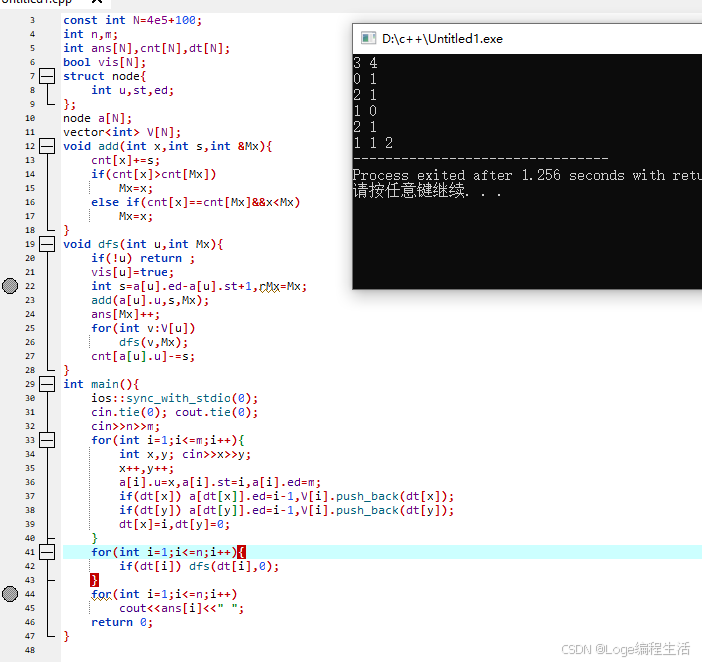Click on 'if(dt[y])' line 38
702x662 pixels.
click(x=150, y=510)
